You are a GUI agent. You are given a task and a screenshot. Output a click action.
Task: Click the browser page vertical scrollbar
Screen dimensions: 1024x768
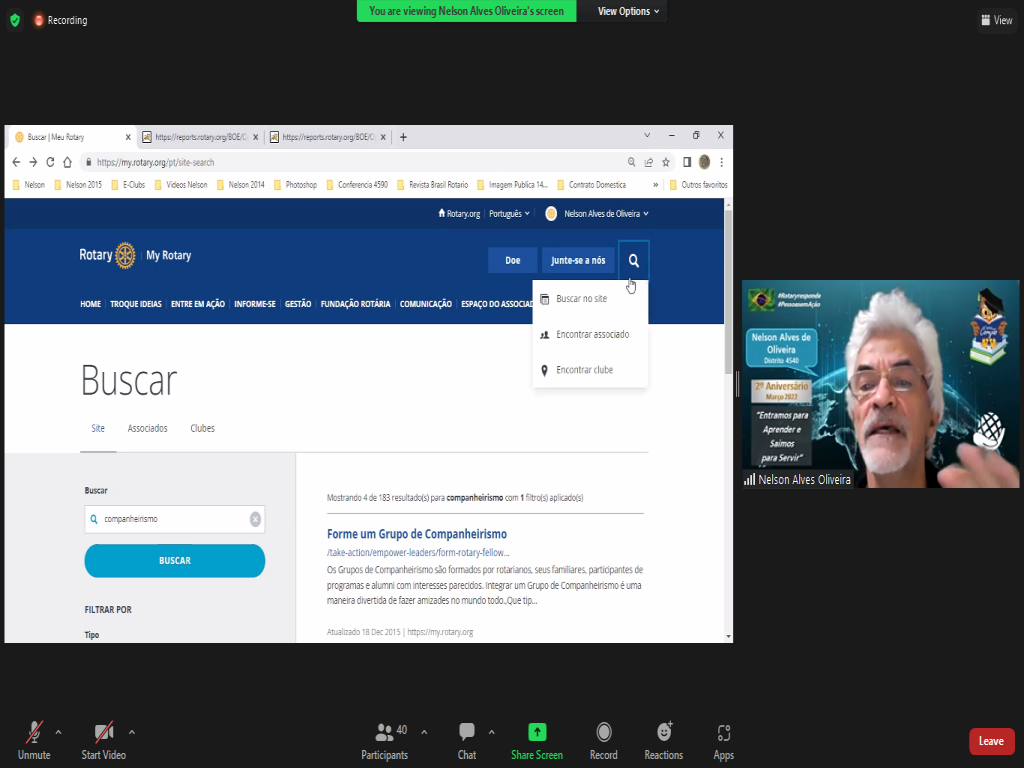pyautogui.click(x=727, y=300)
